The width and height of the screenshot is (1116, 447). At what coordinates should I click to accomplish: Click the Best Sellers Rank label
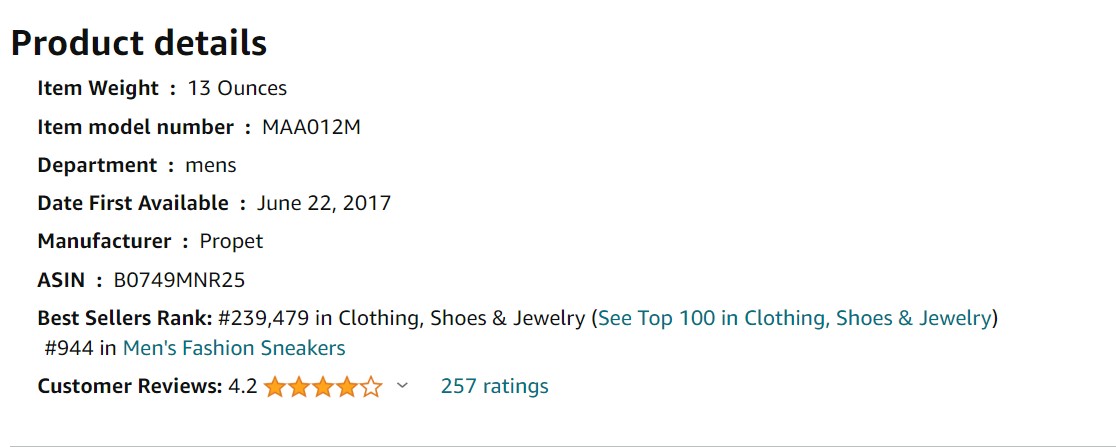125,317
